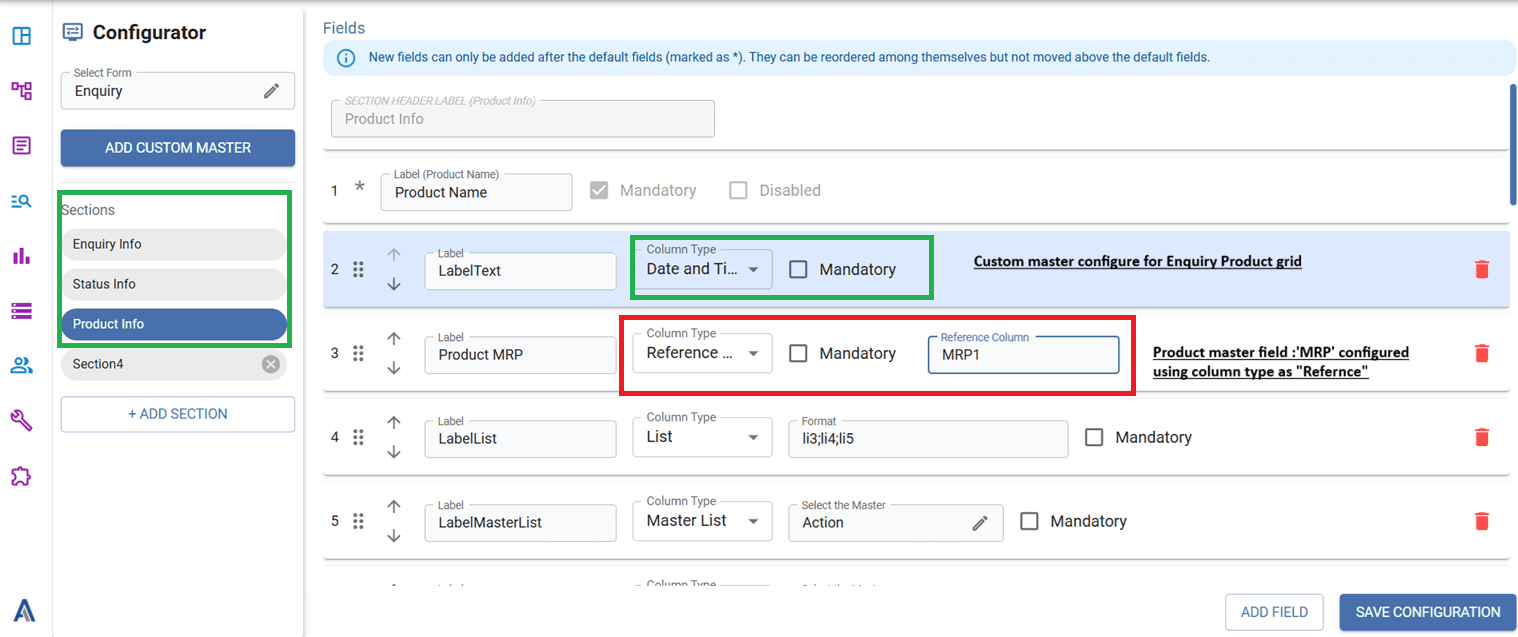1518x637 pixels.
Task: Enable Mandatory for Product MRP field
Action: click(x=798, y=353)
